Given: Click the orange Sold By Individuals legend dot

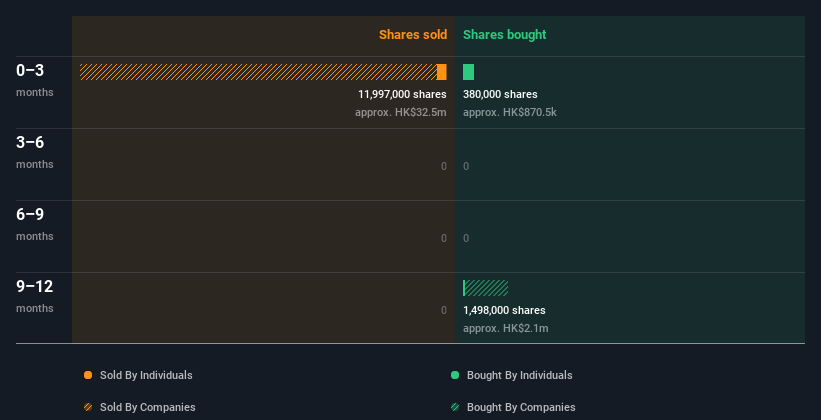Looking at the screenshot, I should pyautogui.click(x=88, y=375).
